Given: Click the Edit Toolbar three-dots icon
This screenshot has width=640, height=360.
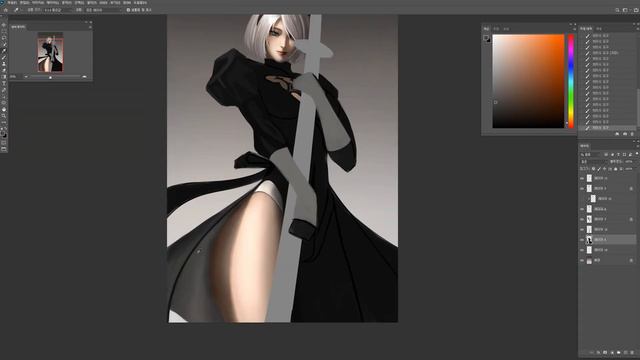Looking at the screenshot, I should tap(4, 122).
